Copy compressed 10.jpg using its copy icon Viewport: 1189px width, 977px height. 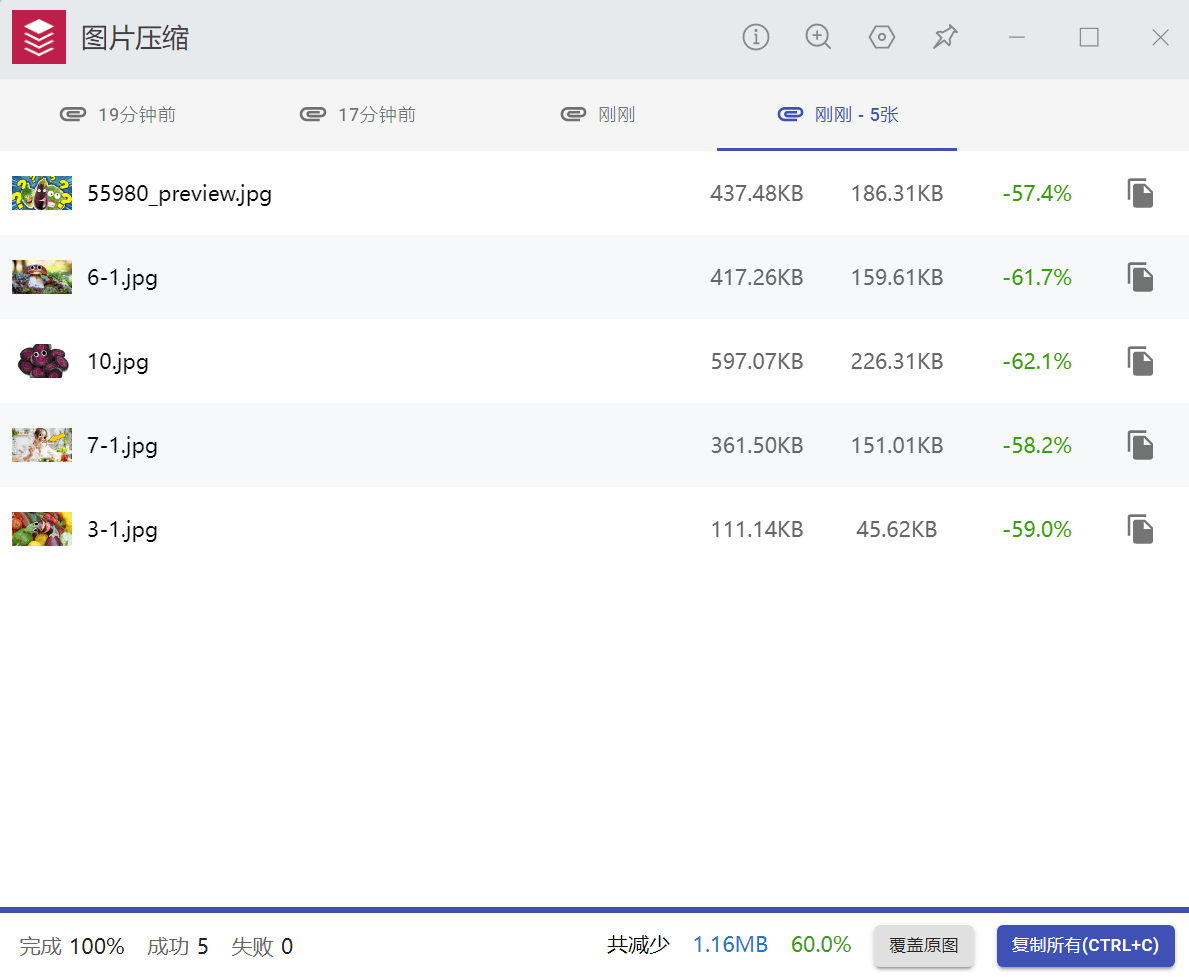click(1140, 361)
